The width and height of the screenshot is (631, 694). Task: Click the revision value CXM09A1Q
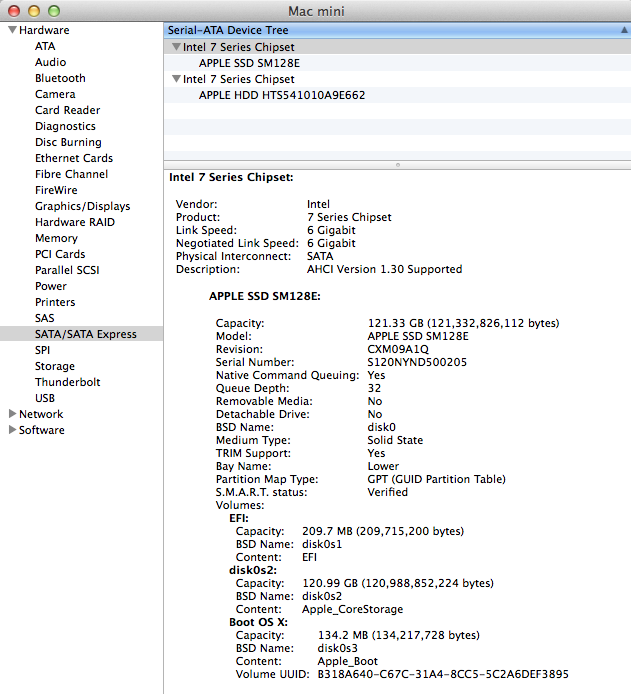(x=398, y=349)
